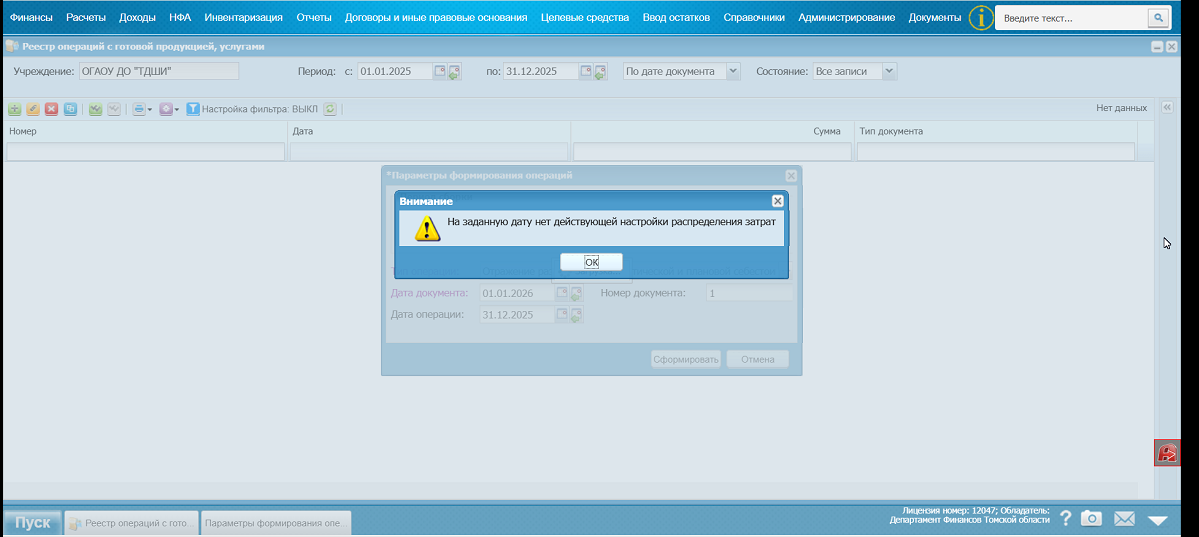Click the green approve operation icon
This screenshot has height=537, width=1199.
coord(95,109)
